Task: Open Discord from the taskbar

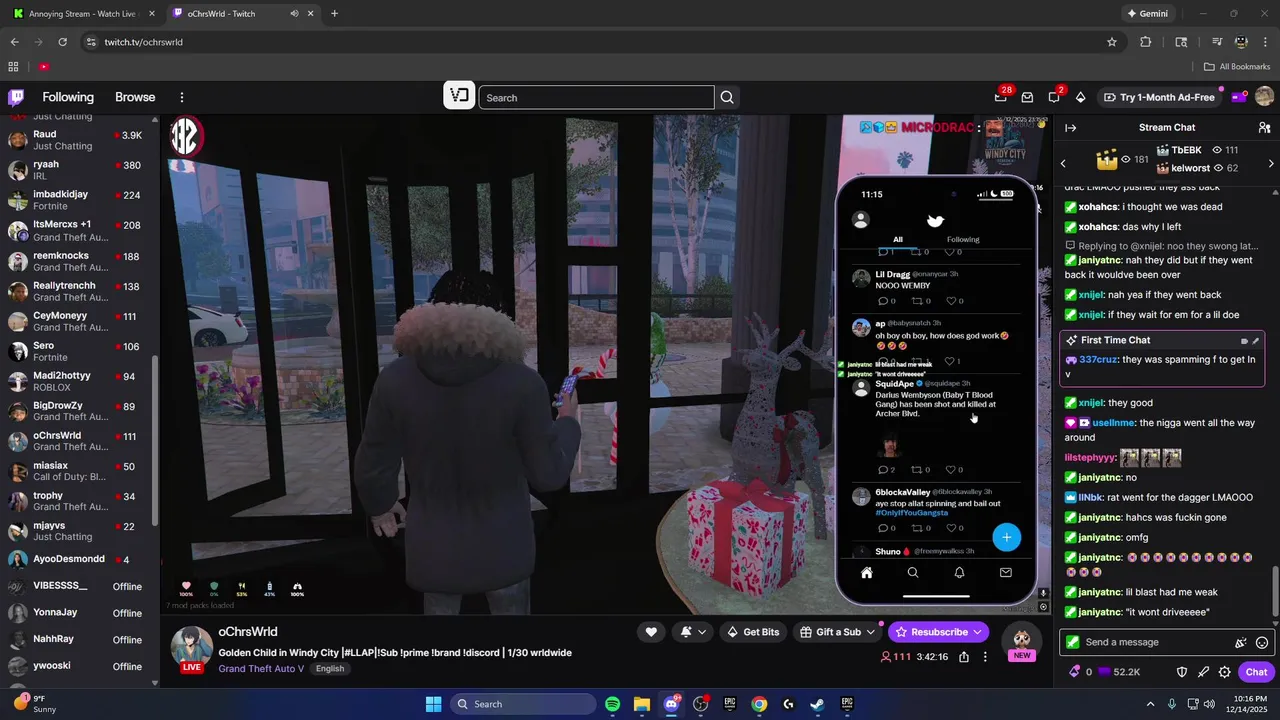Action: click(x=671, y=704)
